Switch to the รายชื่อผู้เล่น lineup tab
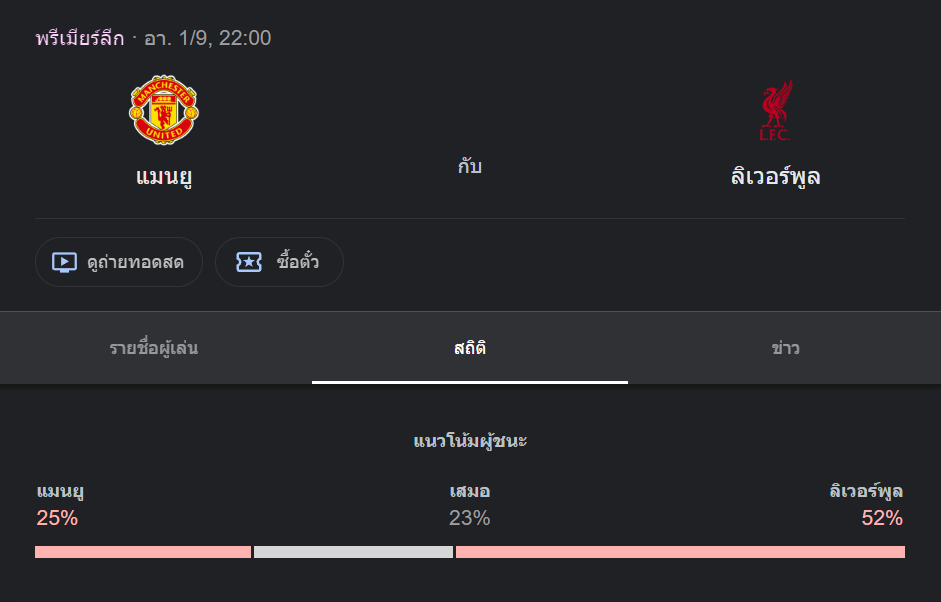The height and width of the screenshot is (602, 941). [x=154, y=348]
